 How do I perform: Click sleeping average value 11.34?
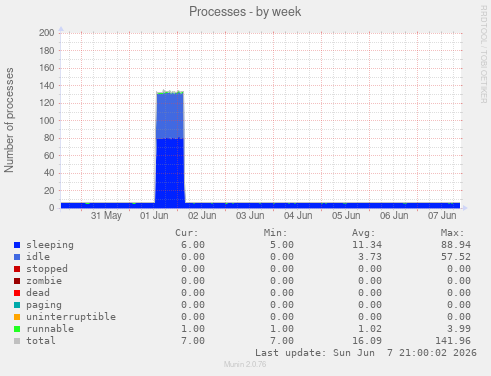tap(367, 245)
